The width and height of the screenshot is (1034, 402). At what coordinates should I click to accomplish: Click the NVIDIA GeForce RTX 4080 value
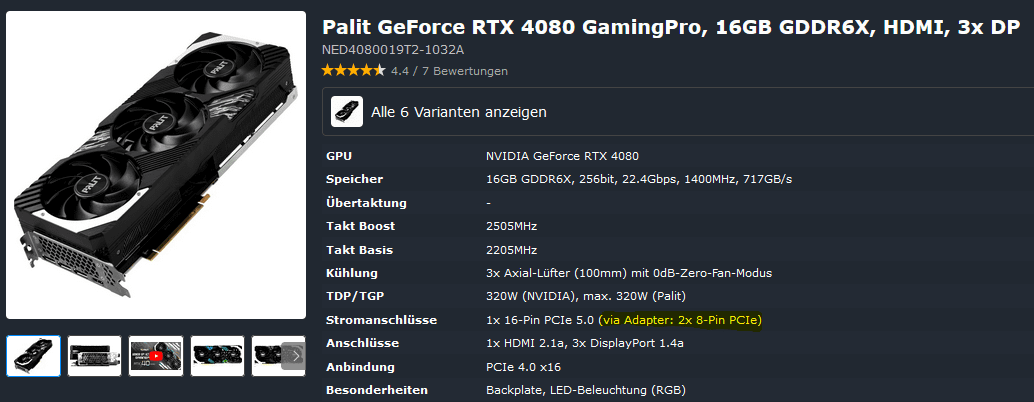tap(563, 156)
